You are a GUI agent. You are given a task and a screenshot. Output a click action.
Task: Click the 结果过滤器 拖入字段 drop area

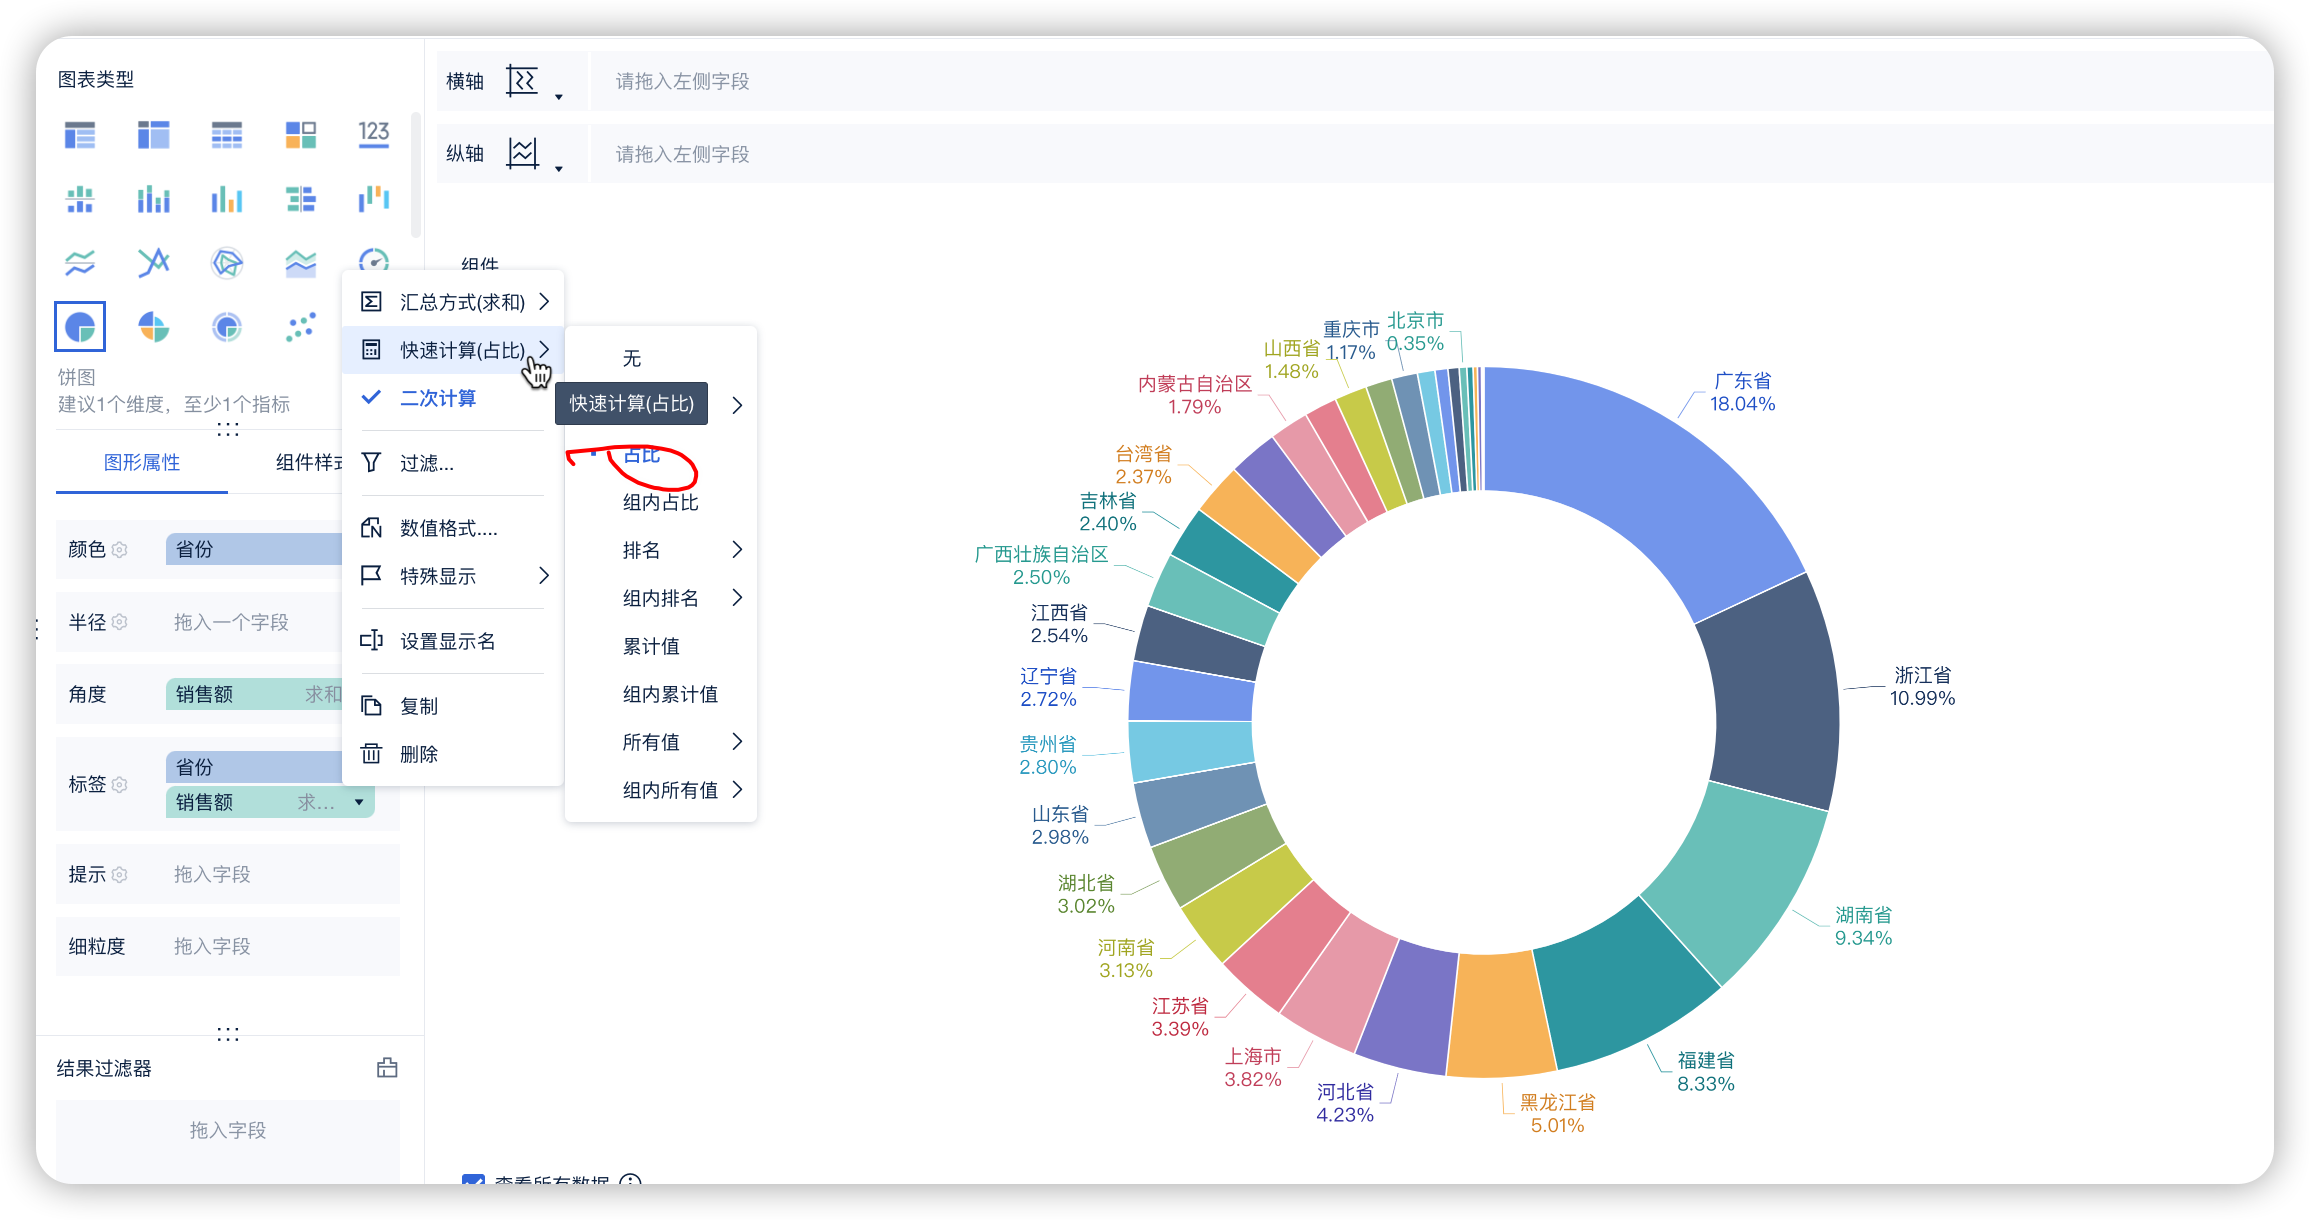click(228, 1130)
